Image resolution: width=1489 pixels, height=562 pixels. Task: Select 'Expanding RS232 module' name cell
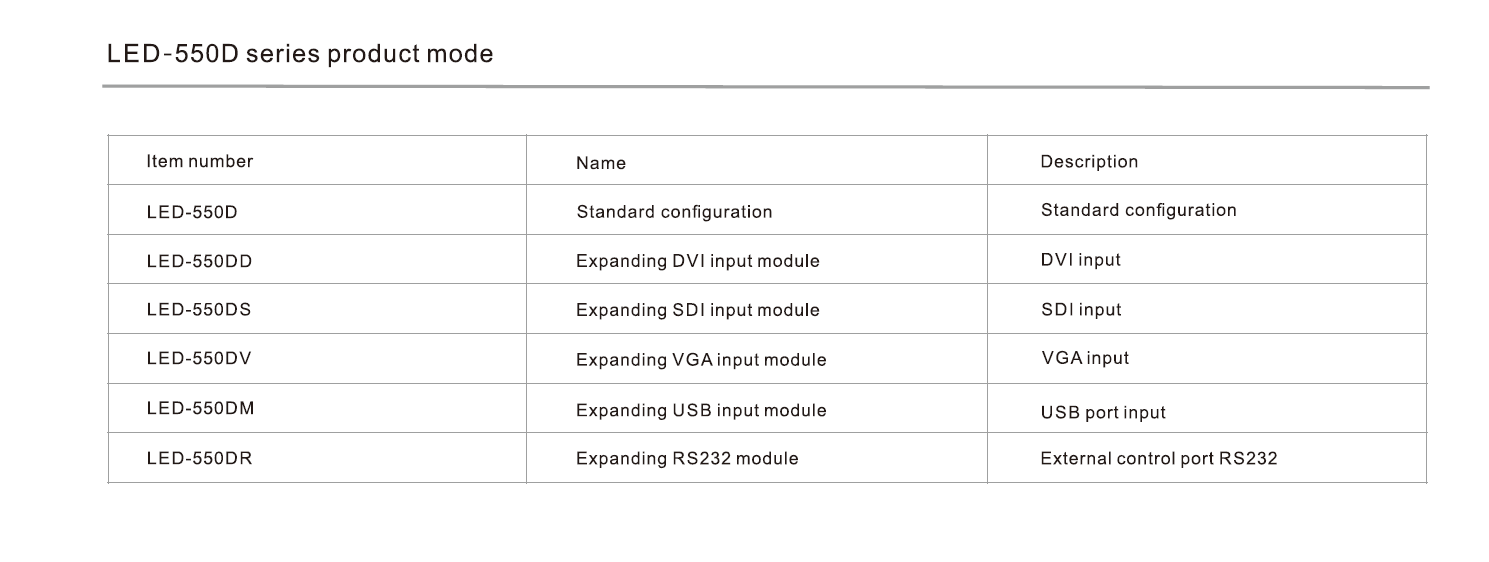[x=687, y=459]
